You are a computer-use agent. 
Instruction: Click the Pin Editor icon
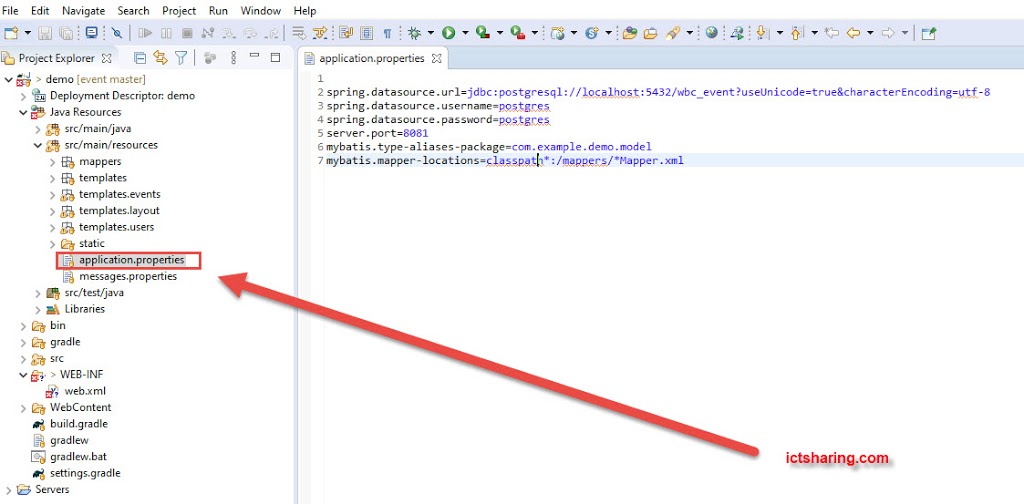pyautogui.click(x=929, y=33)
